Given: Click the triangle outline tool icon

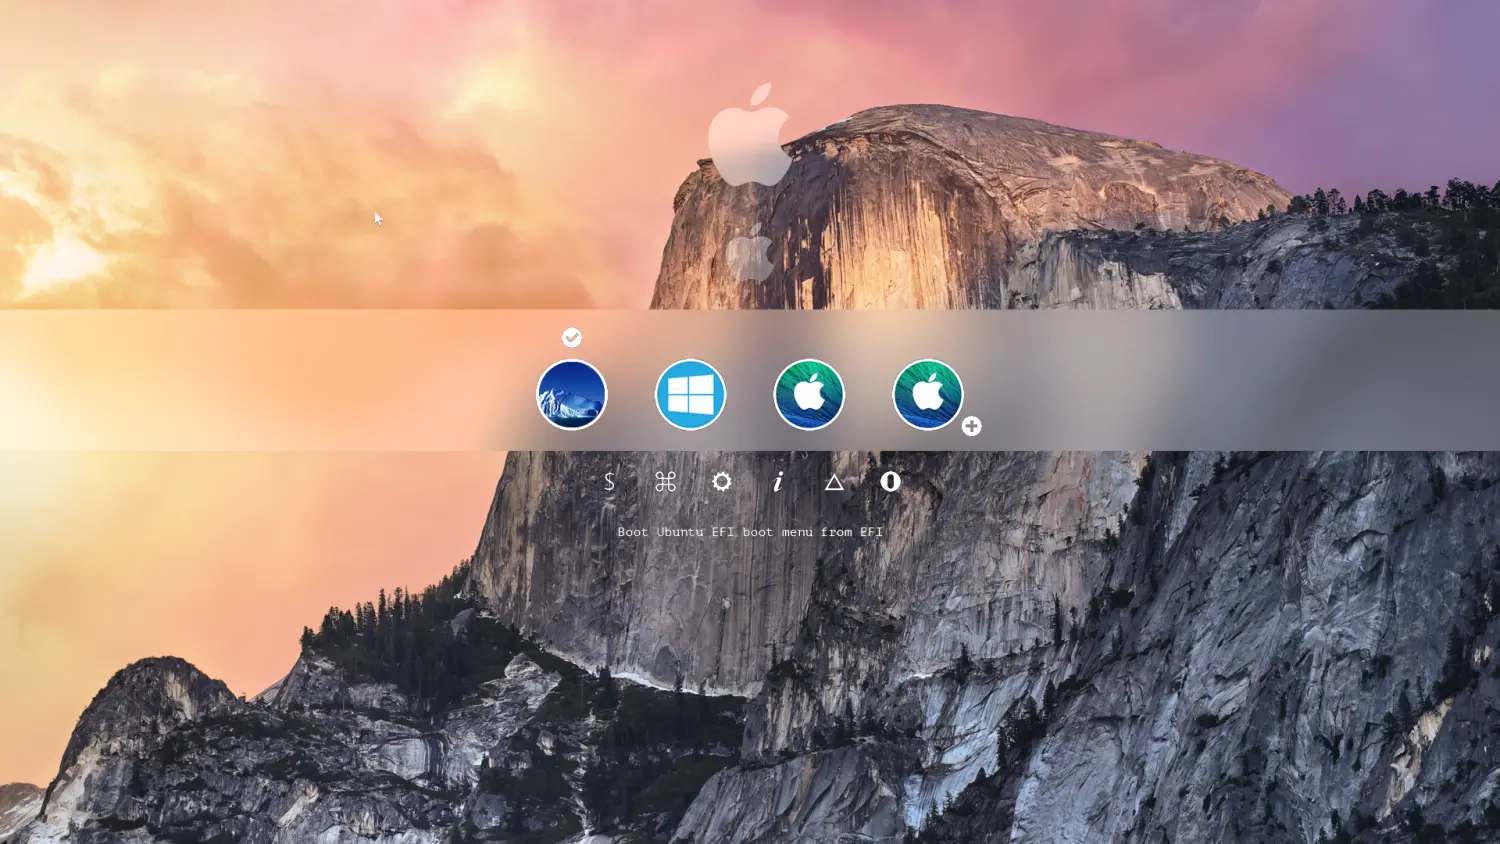Looking at the screenshot, I should [x=834, y=482].
